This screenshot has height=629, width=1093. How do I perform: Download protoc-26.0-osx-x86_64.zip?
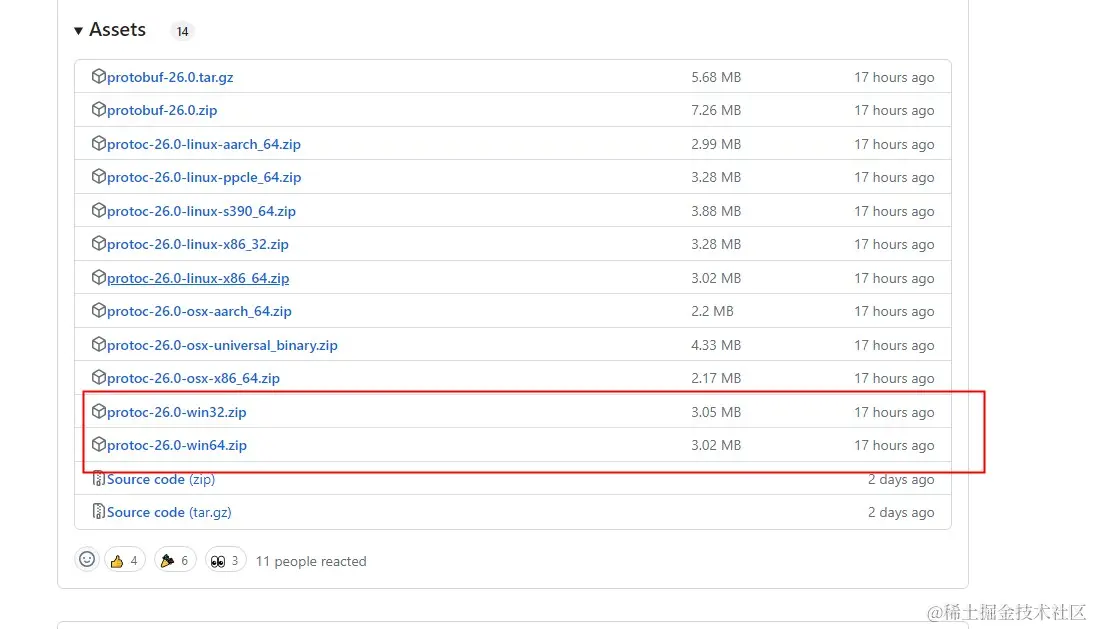pyautogui.click(x=193, y=378)
